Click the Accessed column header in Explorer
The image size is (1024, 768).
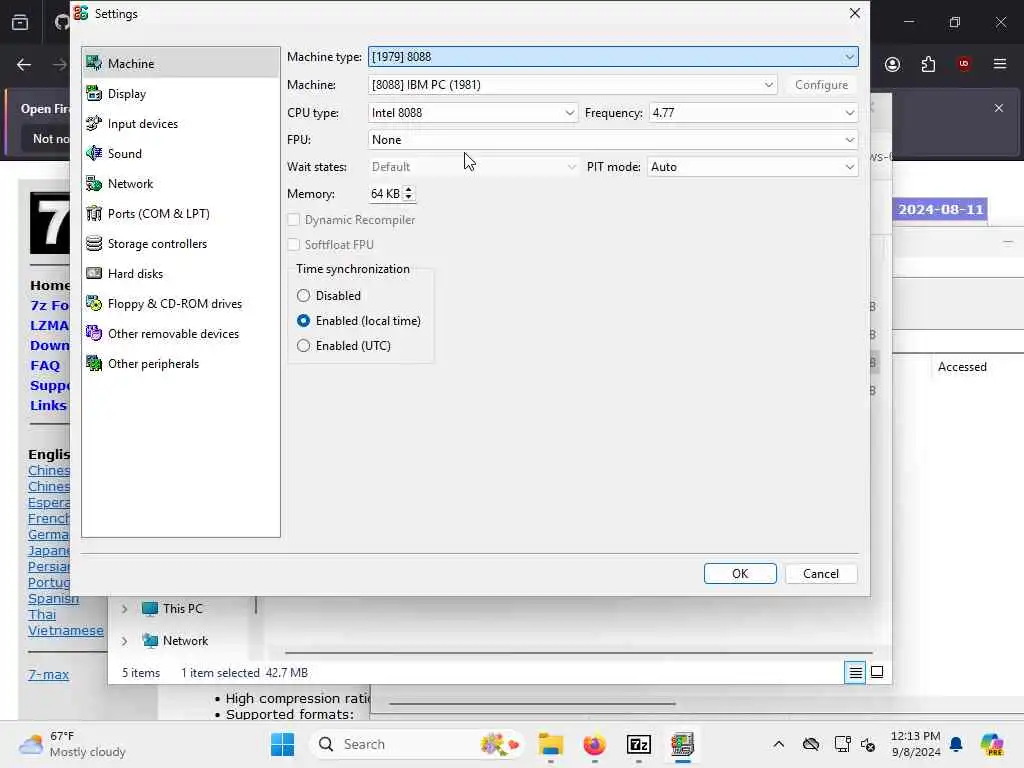[962, 367]
